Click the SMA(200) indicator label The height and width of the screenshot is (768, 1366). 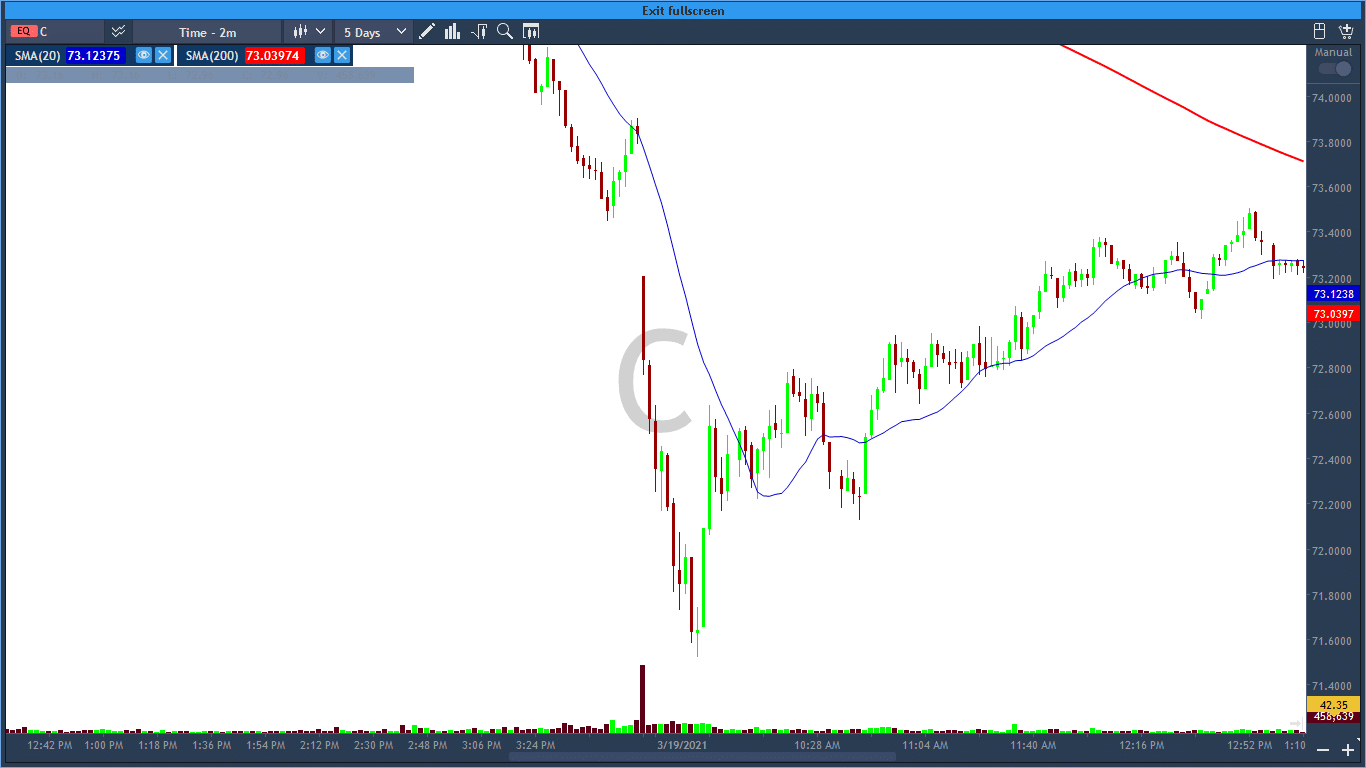click(212, 56)
